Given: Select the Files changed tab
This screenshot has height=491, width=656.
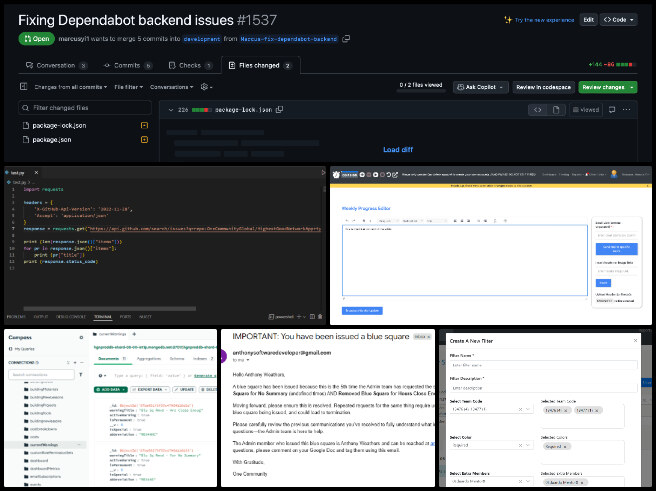Looking at the screenshot, I should click(260, 65).
